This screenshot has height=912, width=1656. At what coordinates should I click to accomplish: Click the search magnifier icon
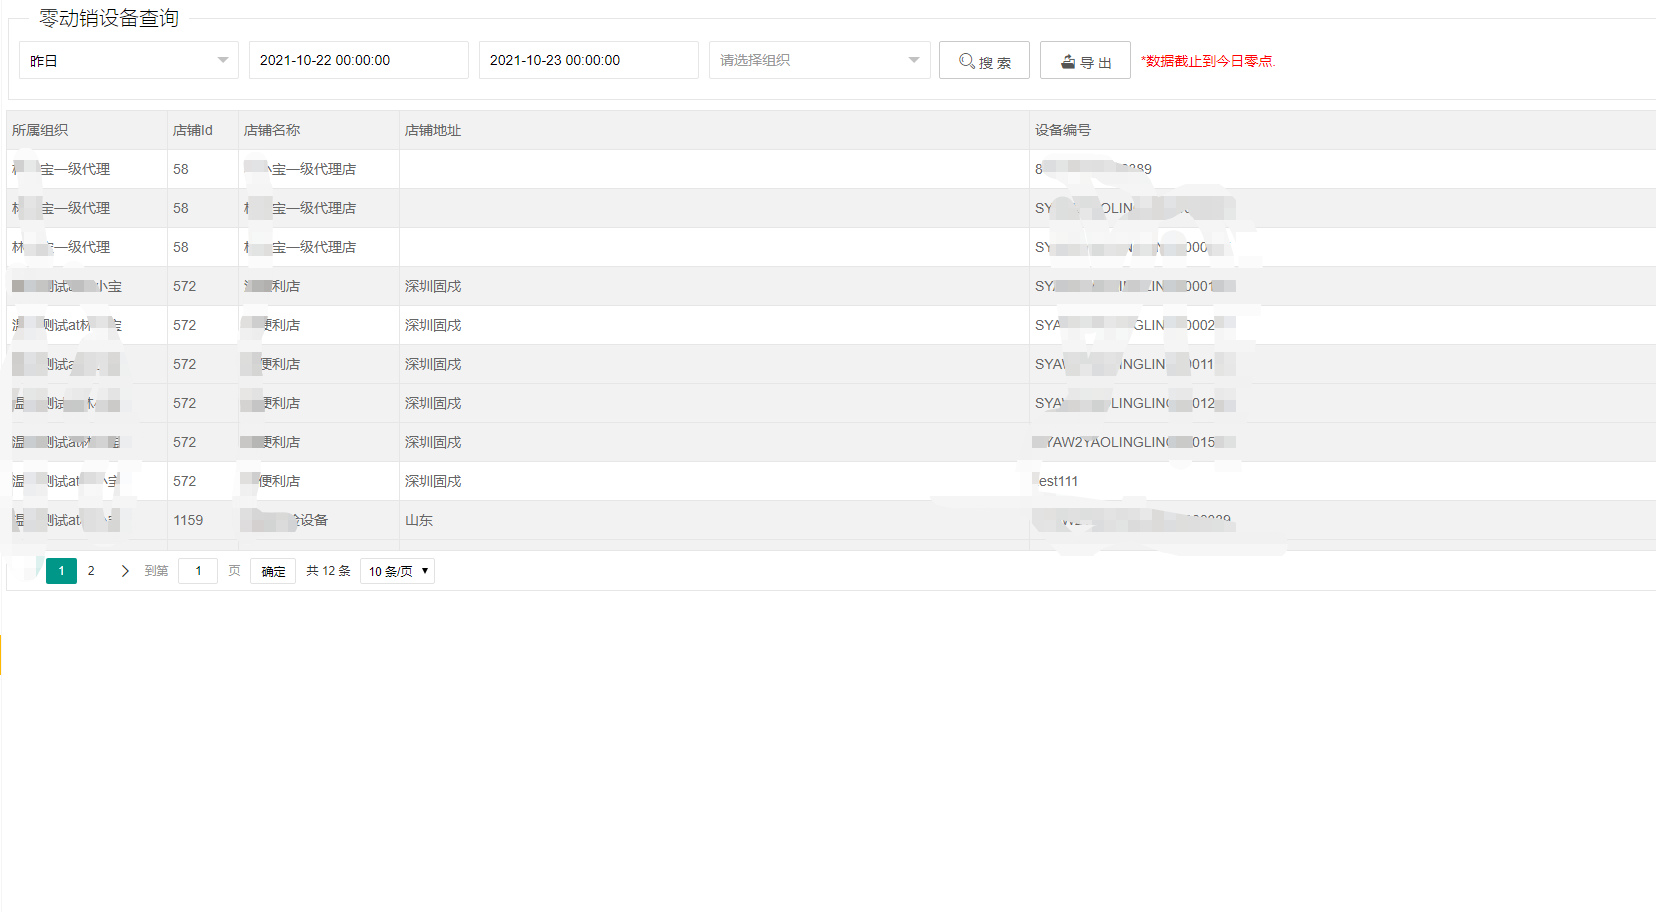(966, 61)
